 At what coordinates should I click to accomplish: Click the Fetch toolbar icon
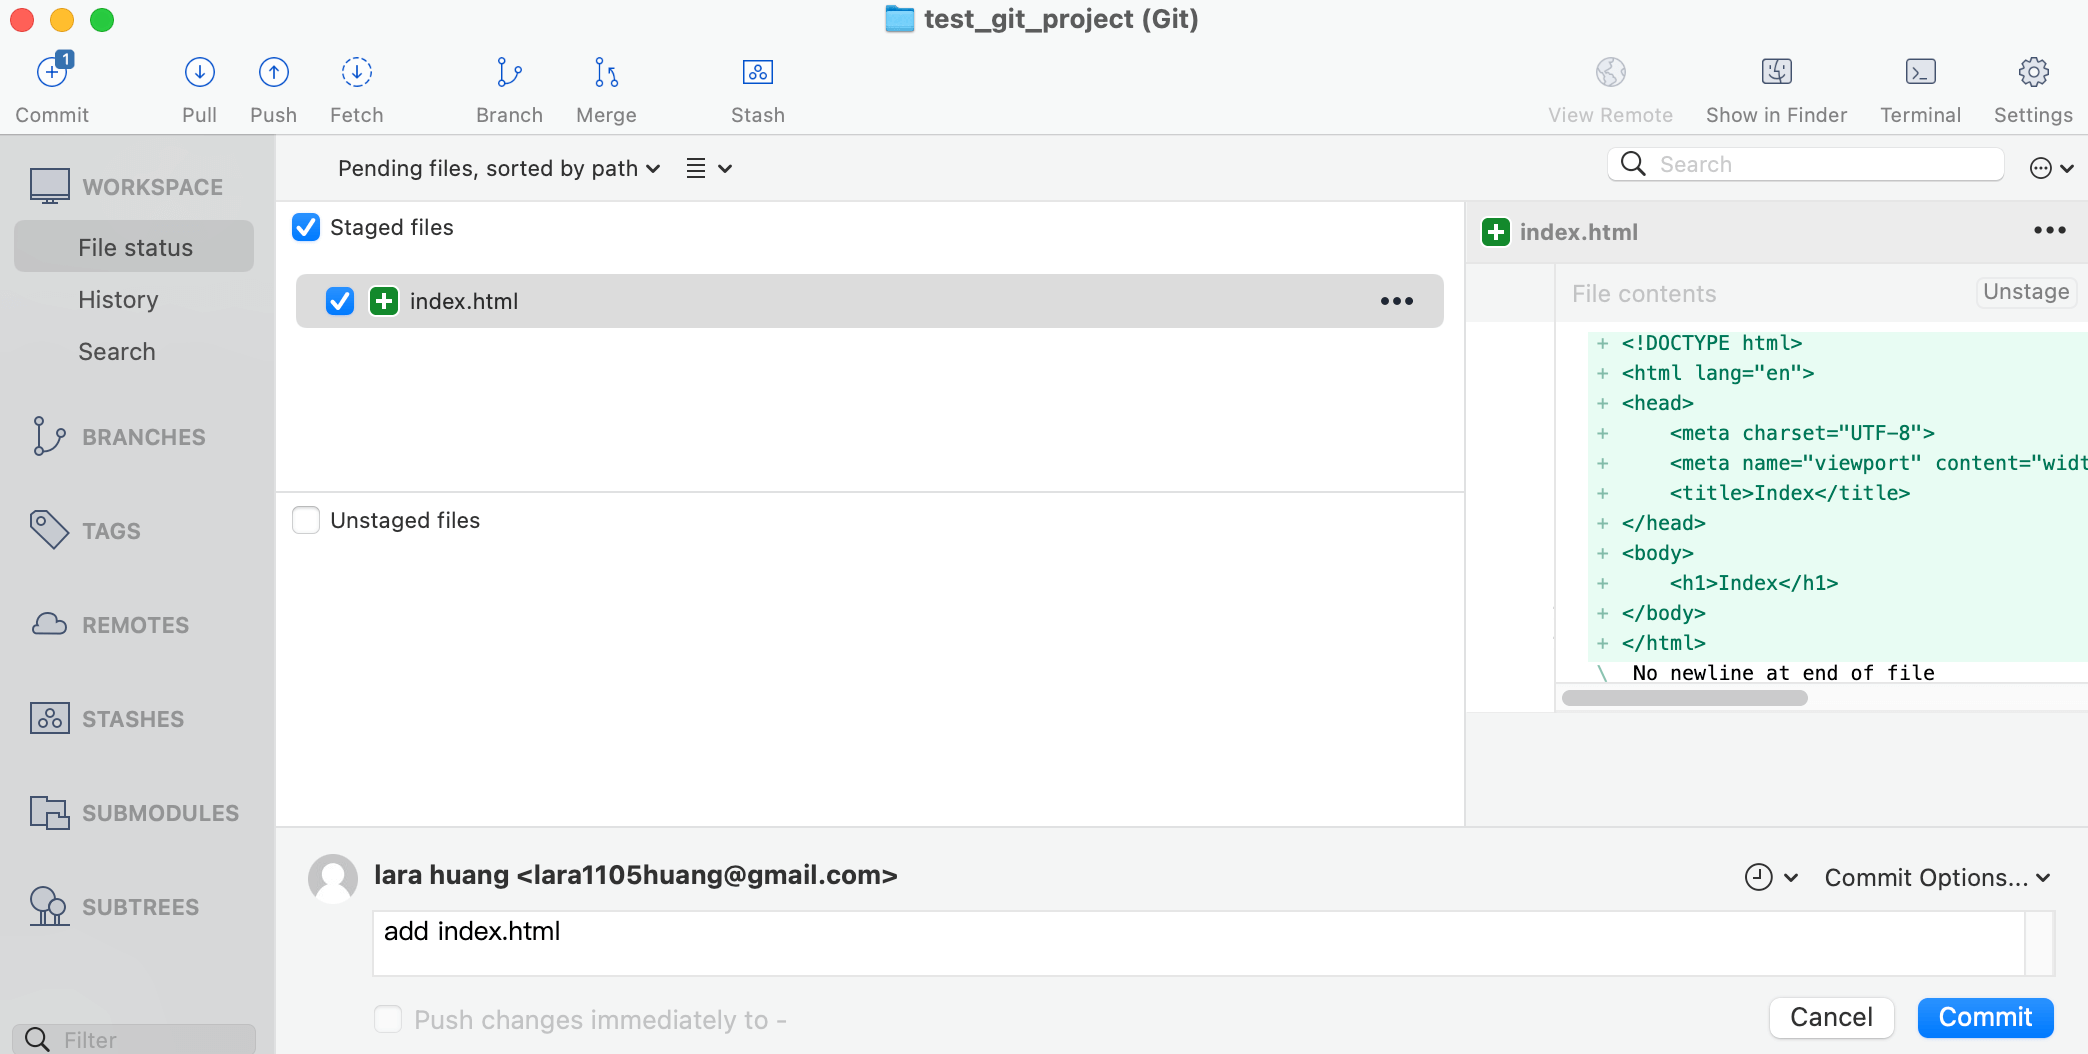[x=356, y=74]
